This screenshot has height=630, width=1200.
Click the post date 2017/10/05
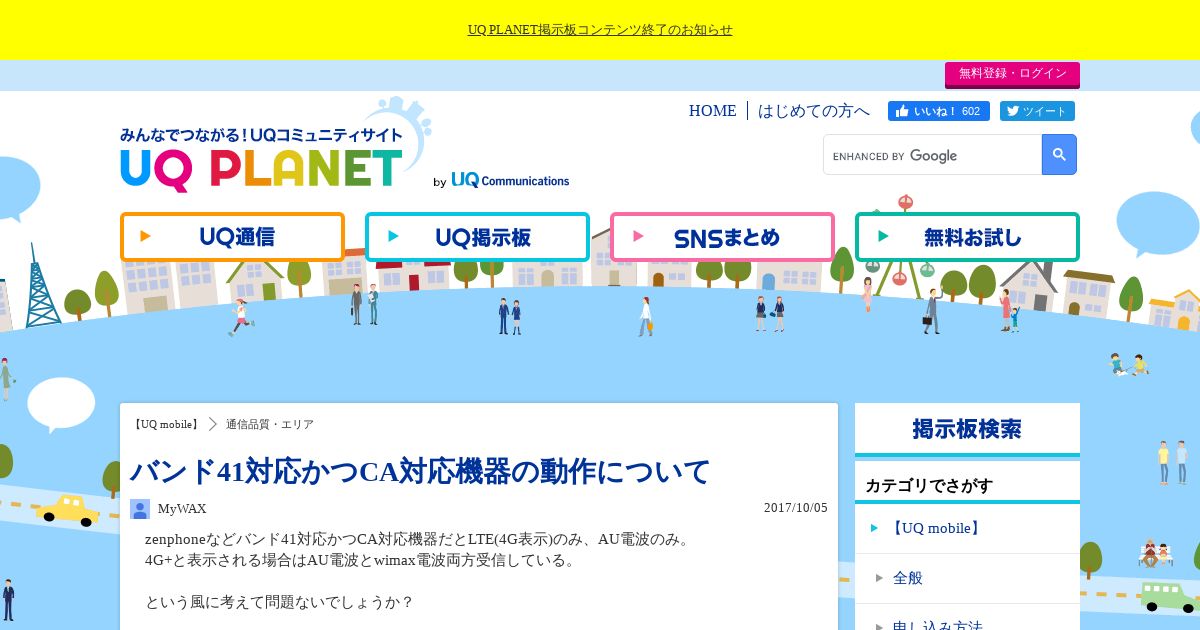tap(796, 508)
